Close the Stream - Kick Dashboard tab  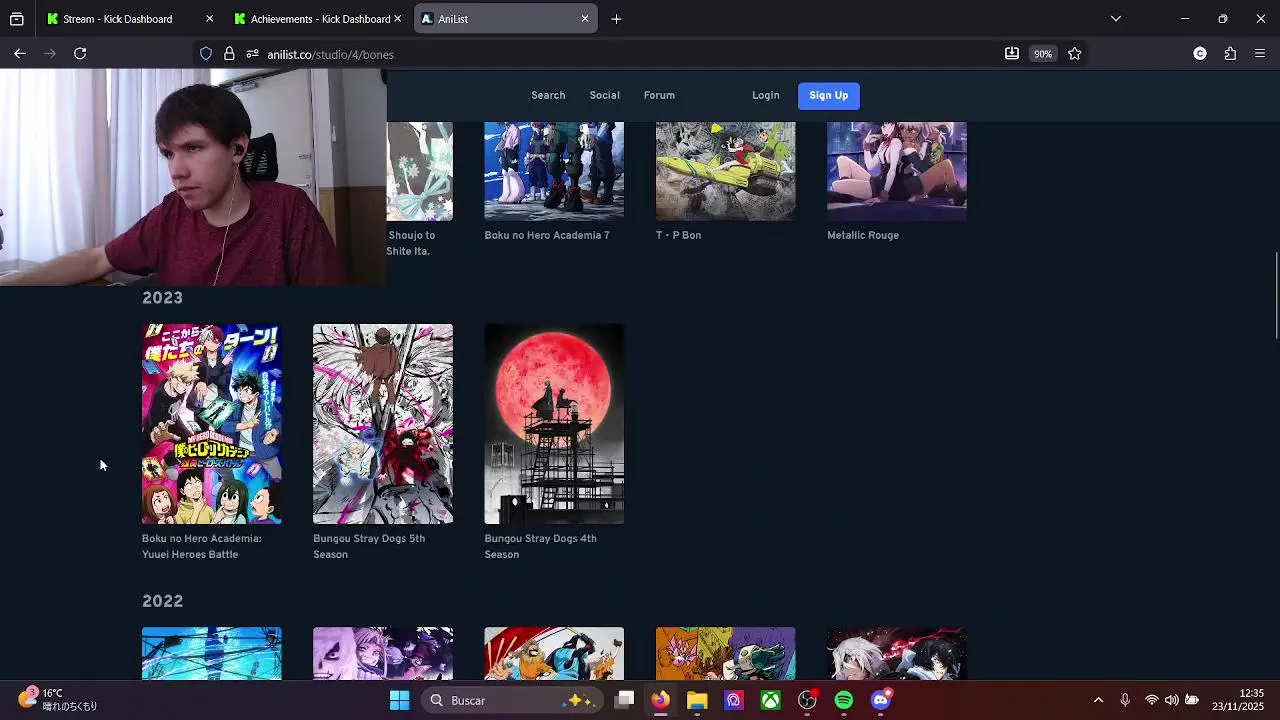[x=209, y=19]
